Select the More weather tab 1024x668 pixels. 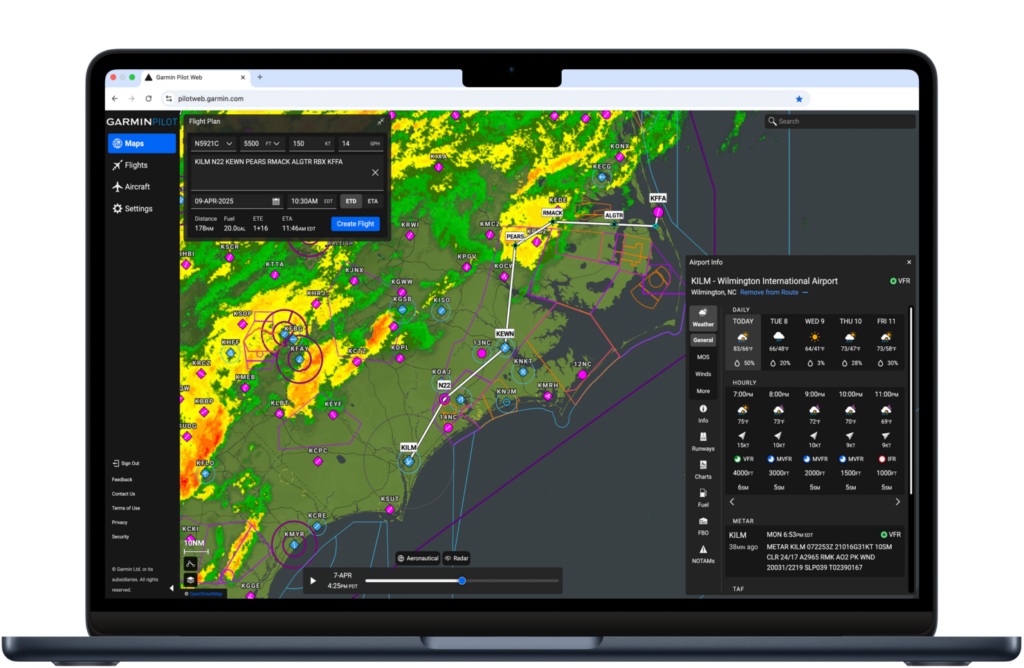click(703, 391)
